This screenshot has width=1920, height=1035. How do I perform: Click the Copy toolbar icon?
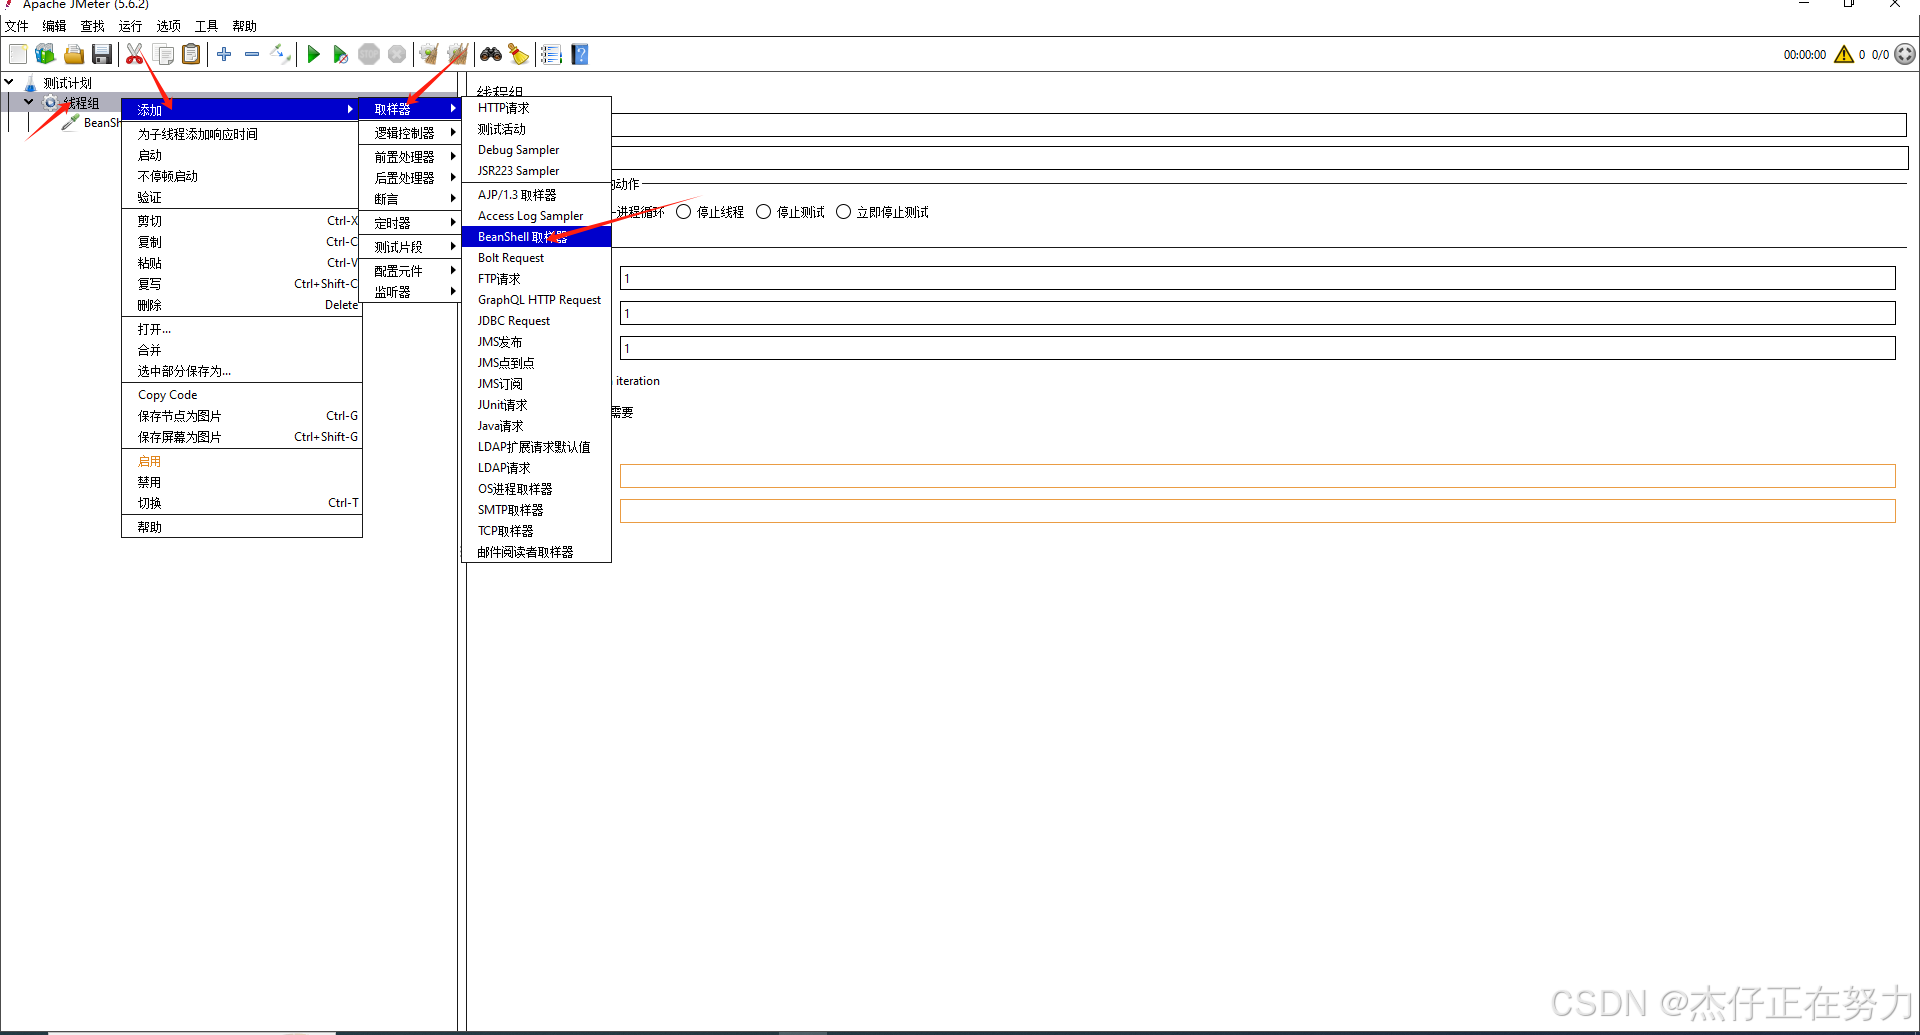[163, 54]
